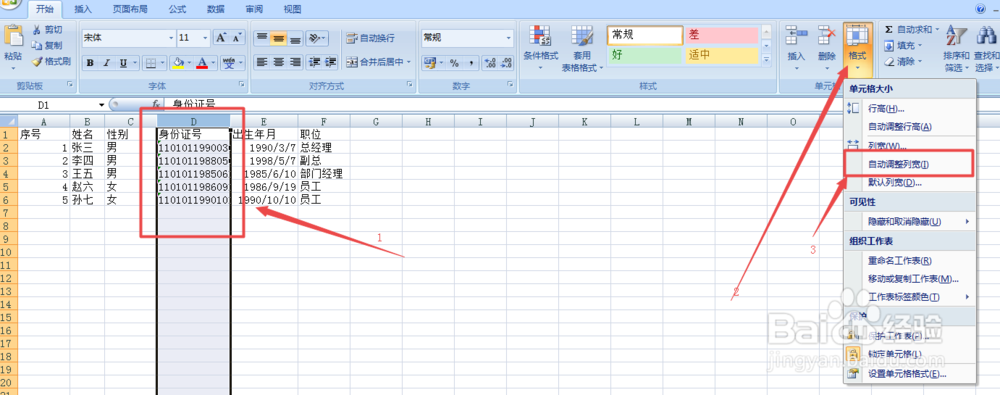Switch to the 页面布局 ribbon tab

point(130,9)
